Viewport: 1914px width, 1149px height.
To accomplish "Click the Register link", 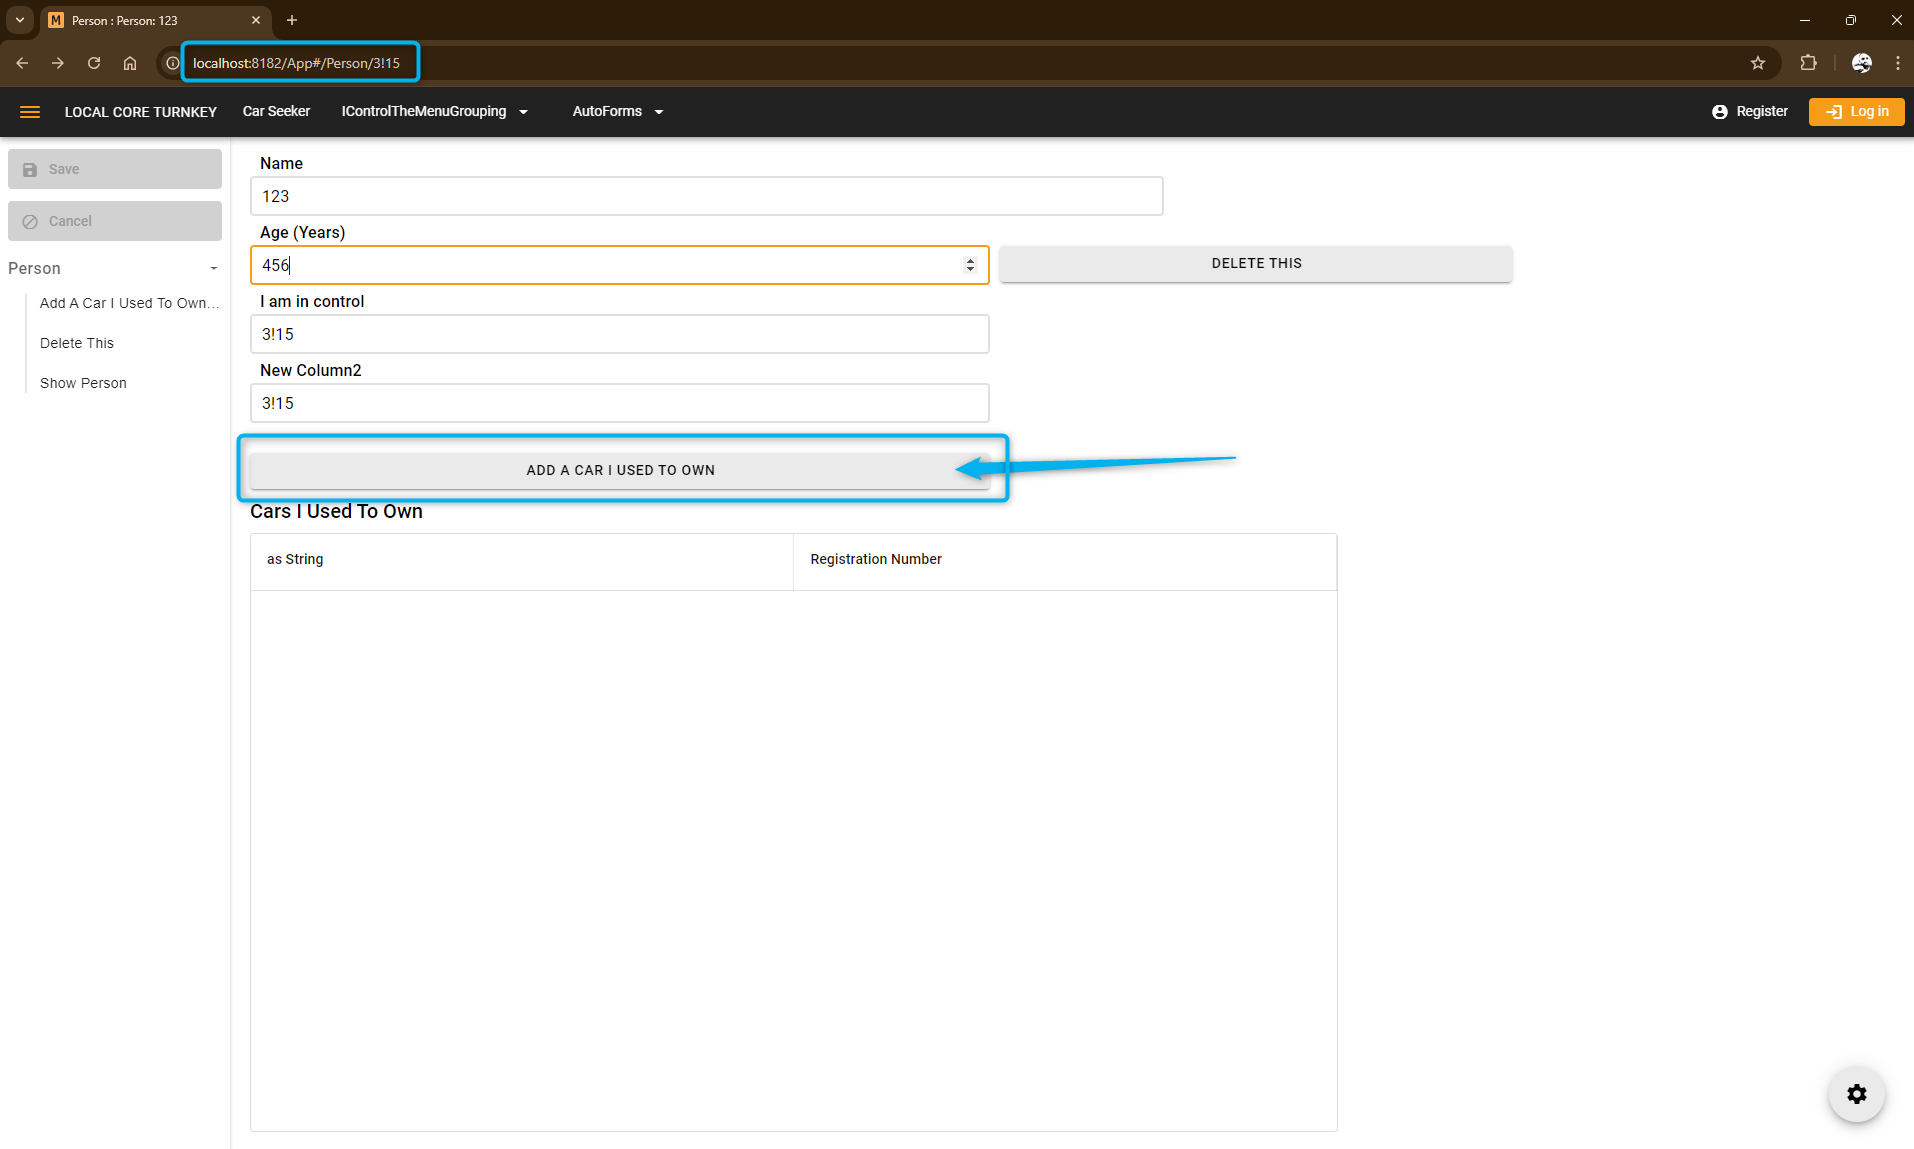I will click(1750, 112).
